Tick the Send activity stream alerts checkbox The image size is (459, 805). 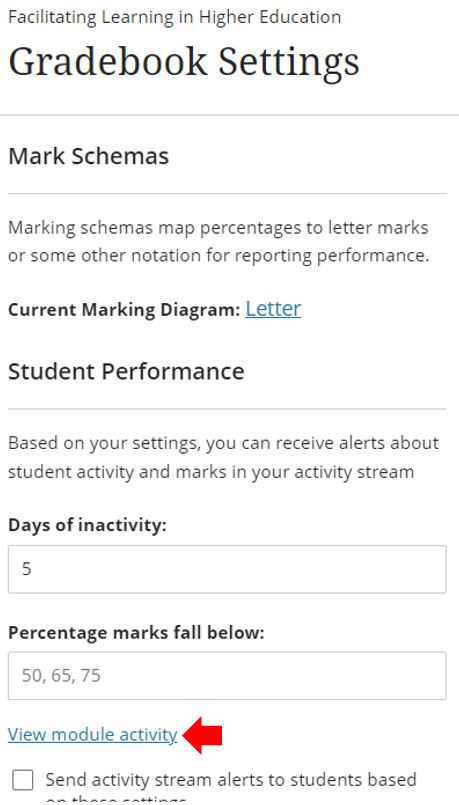pos(23,780)
